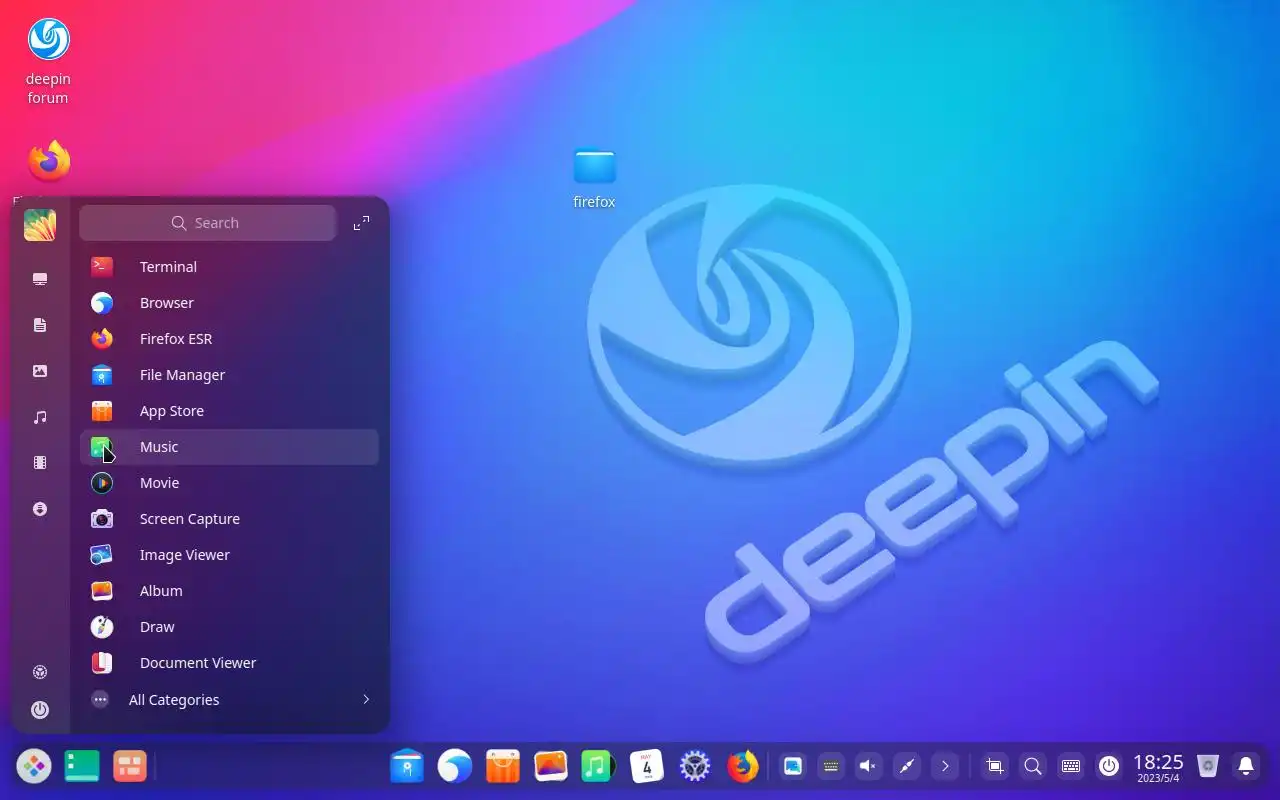
Task: Click the launcher sidebar power button
Action: [x=40, y=710]
